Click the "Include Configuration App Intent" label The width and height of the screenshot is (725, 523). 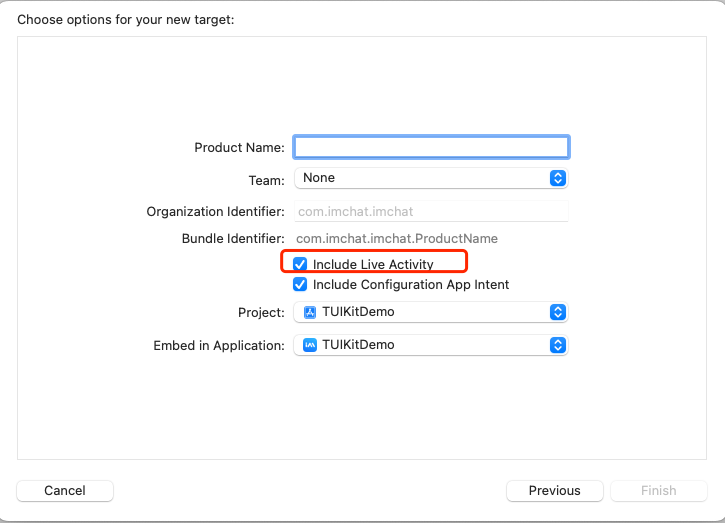[x=411, y=285]
